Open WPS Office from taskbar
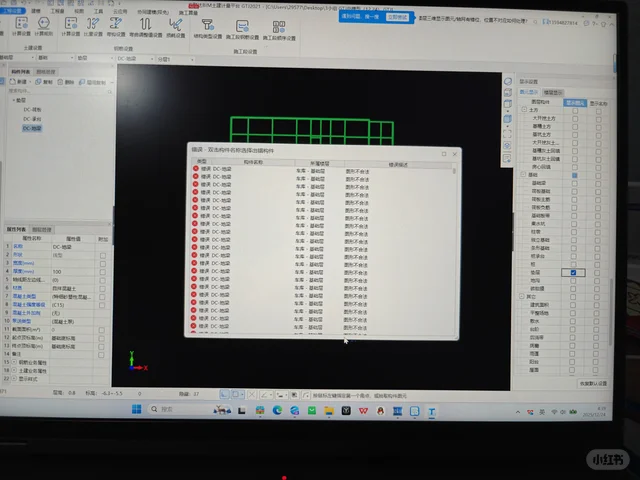The height and width of the screenshot is (480, 640). pyautogui.click(x=363, y=411)
